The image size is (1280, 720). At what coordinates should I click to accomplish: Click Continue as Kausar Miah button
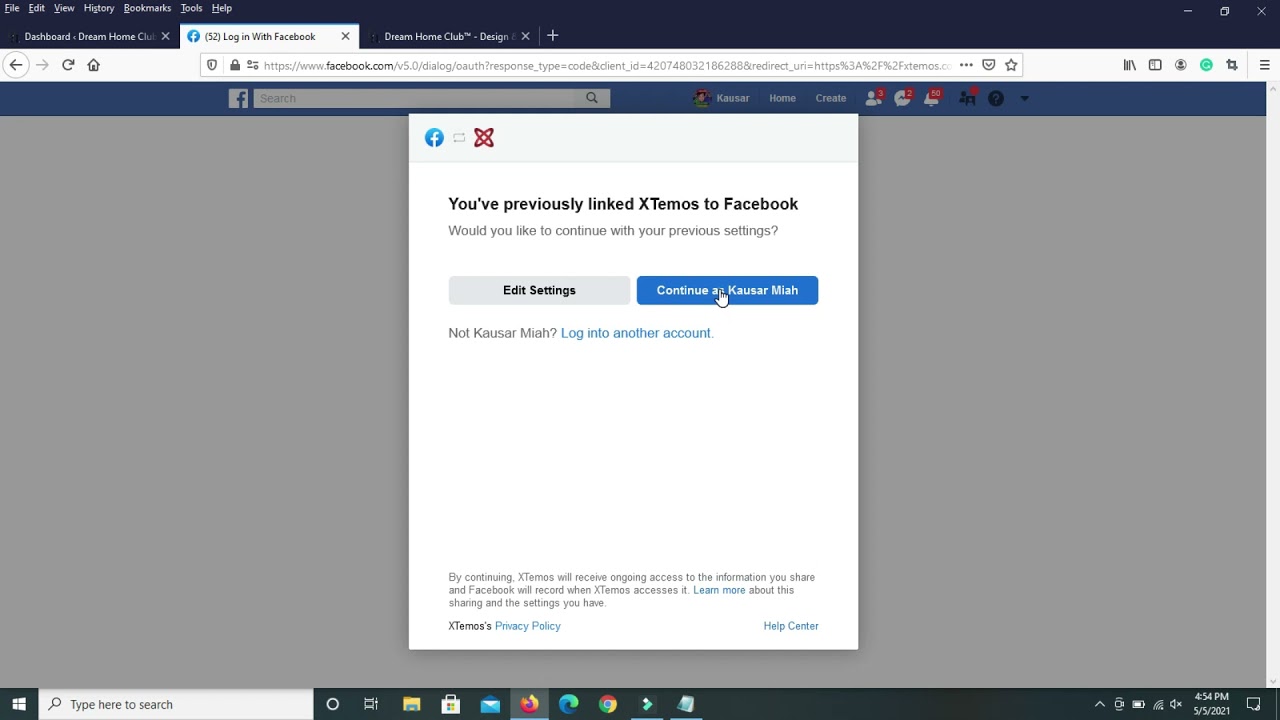click(727, 290)
